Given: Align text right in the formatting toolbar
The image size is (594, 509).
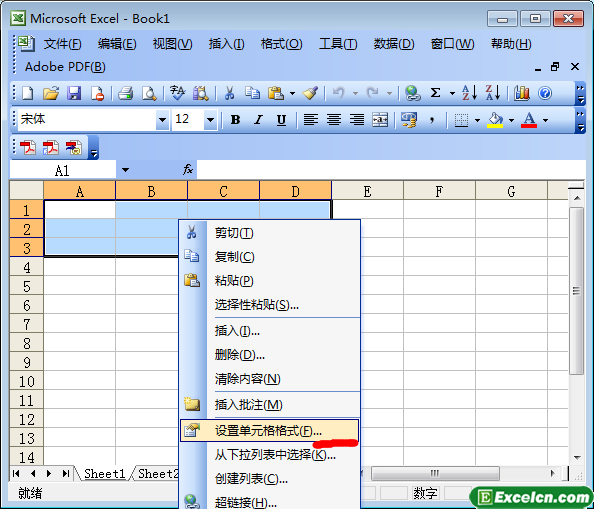Looking at the screenshot, I should (x=357, y=120).
